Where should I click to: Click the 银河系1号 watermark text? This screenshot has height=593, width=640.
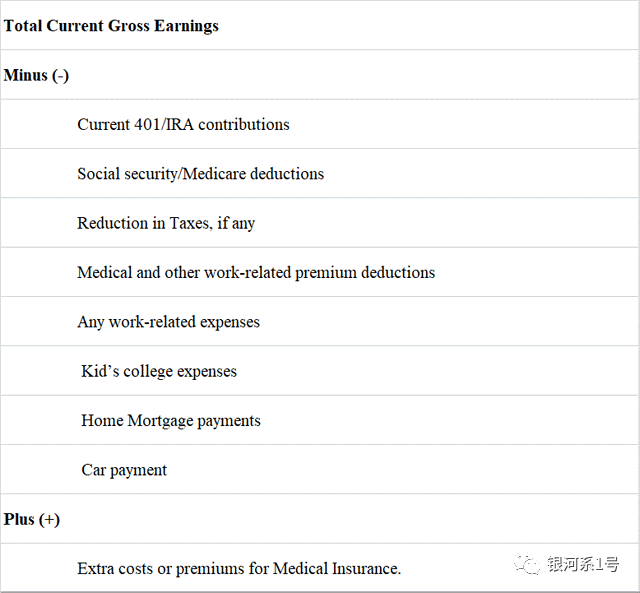[583, 565]
